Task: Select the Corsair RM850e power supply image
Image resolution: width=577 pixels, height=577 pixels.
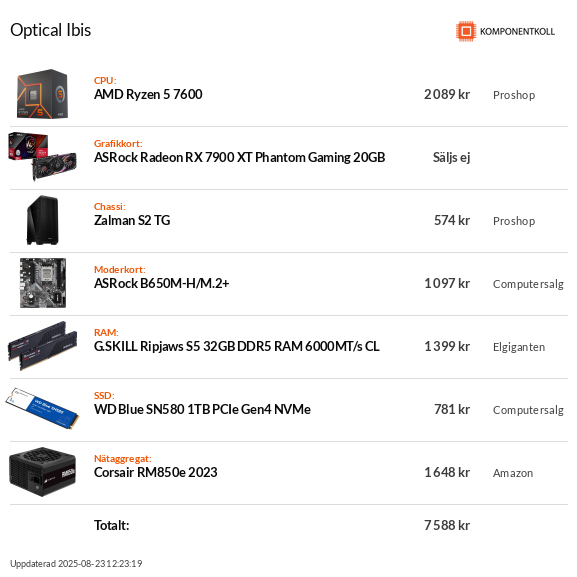Action: (x=42, y=472)
